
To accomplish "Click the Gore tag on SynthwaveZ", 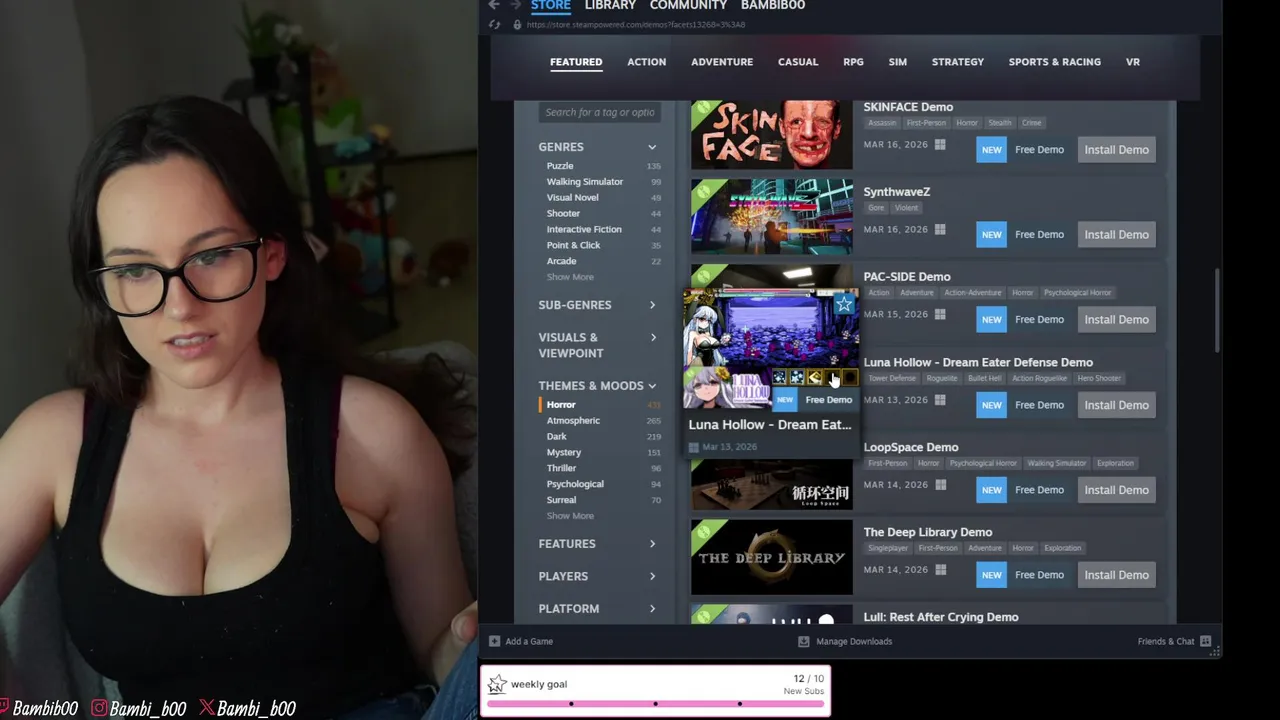I will [x=876, y=208].
